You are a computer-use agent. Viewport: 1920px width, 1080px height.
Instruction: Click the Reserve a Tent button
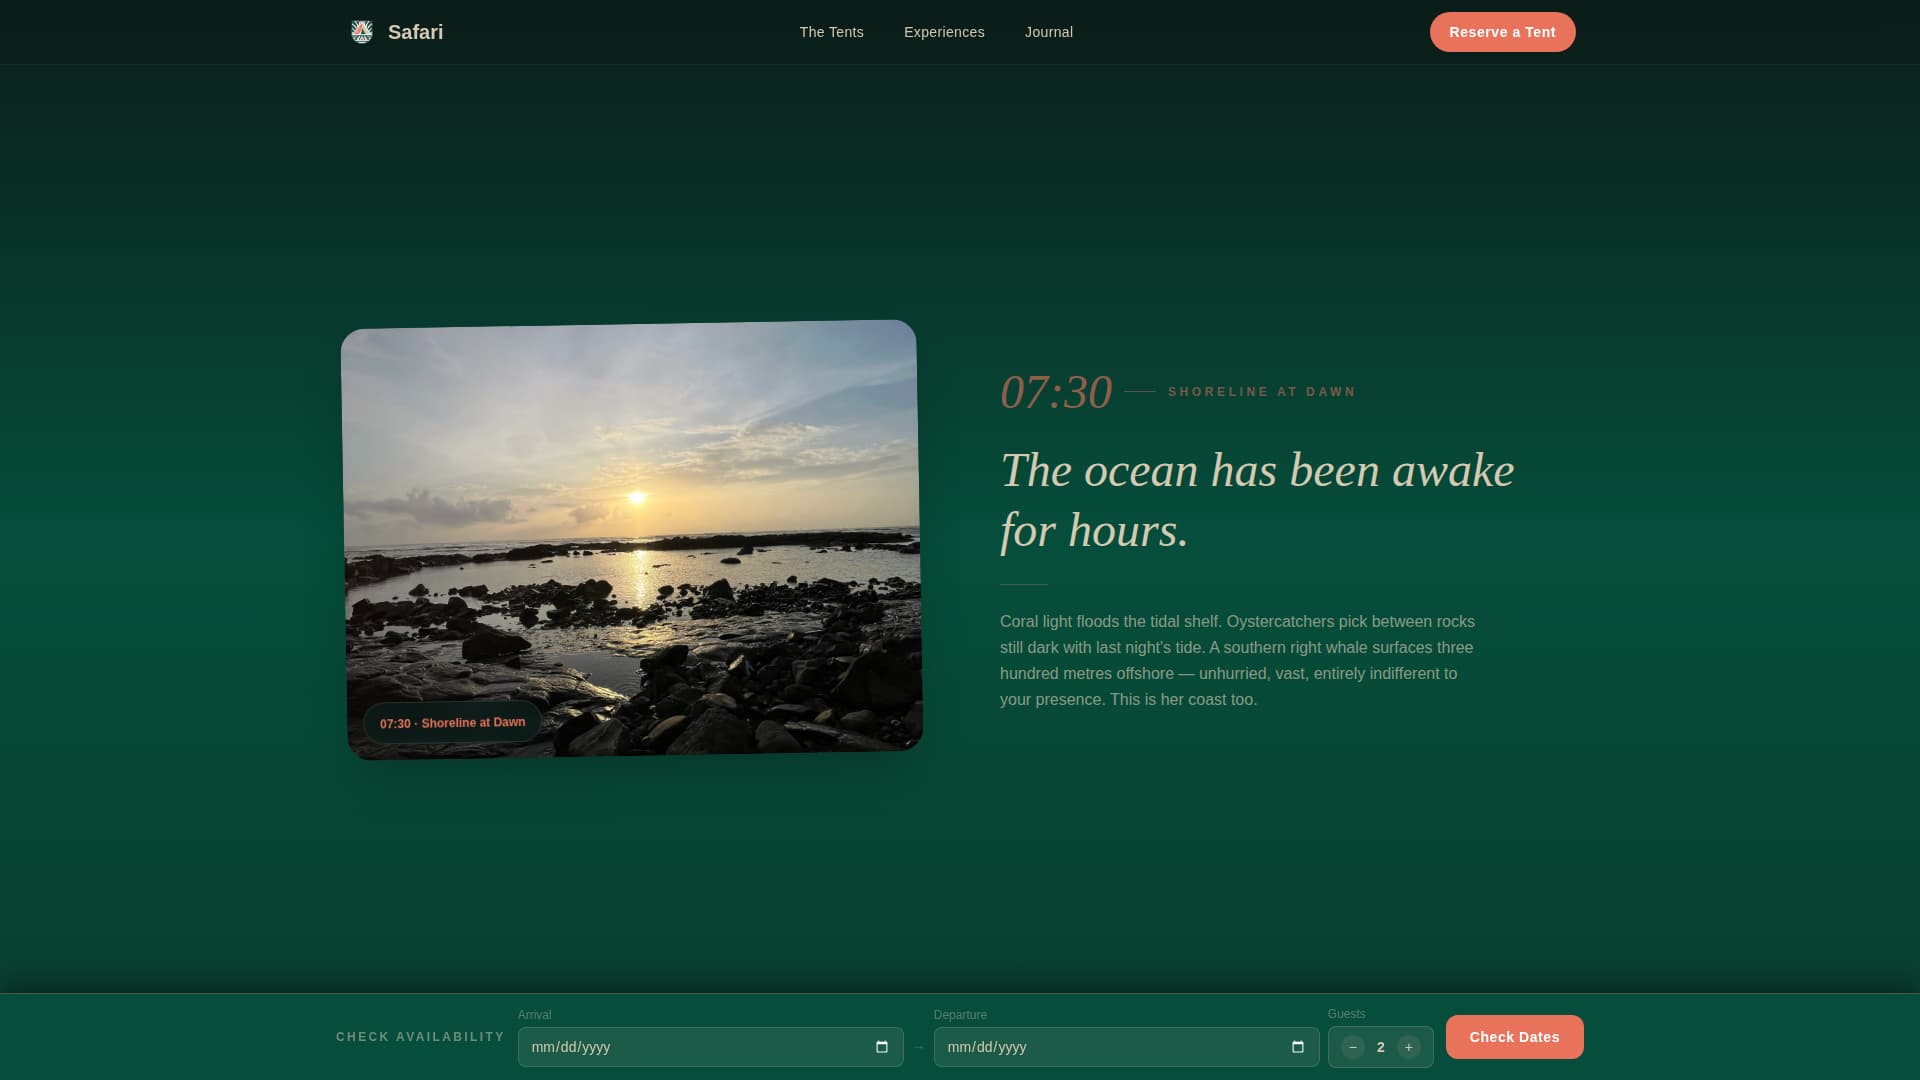[1502, 32]
